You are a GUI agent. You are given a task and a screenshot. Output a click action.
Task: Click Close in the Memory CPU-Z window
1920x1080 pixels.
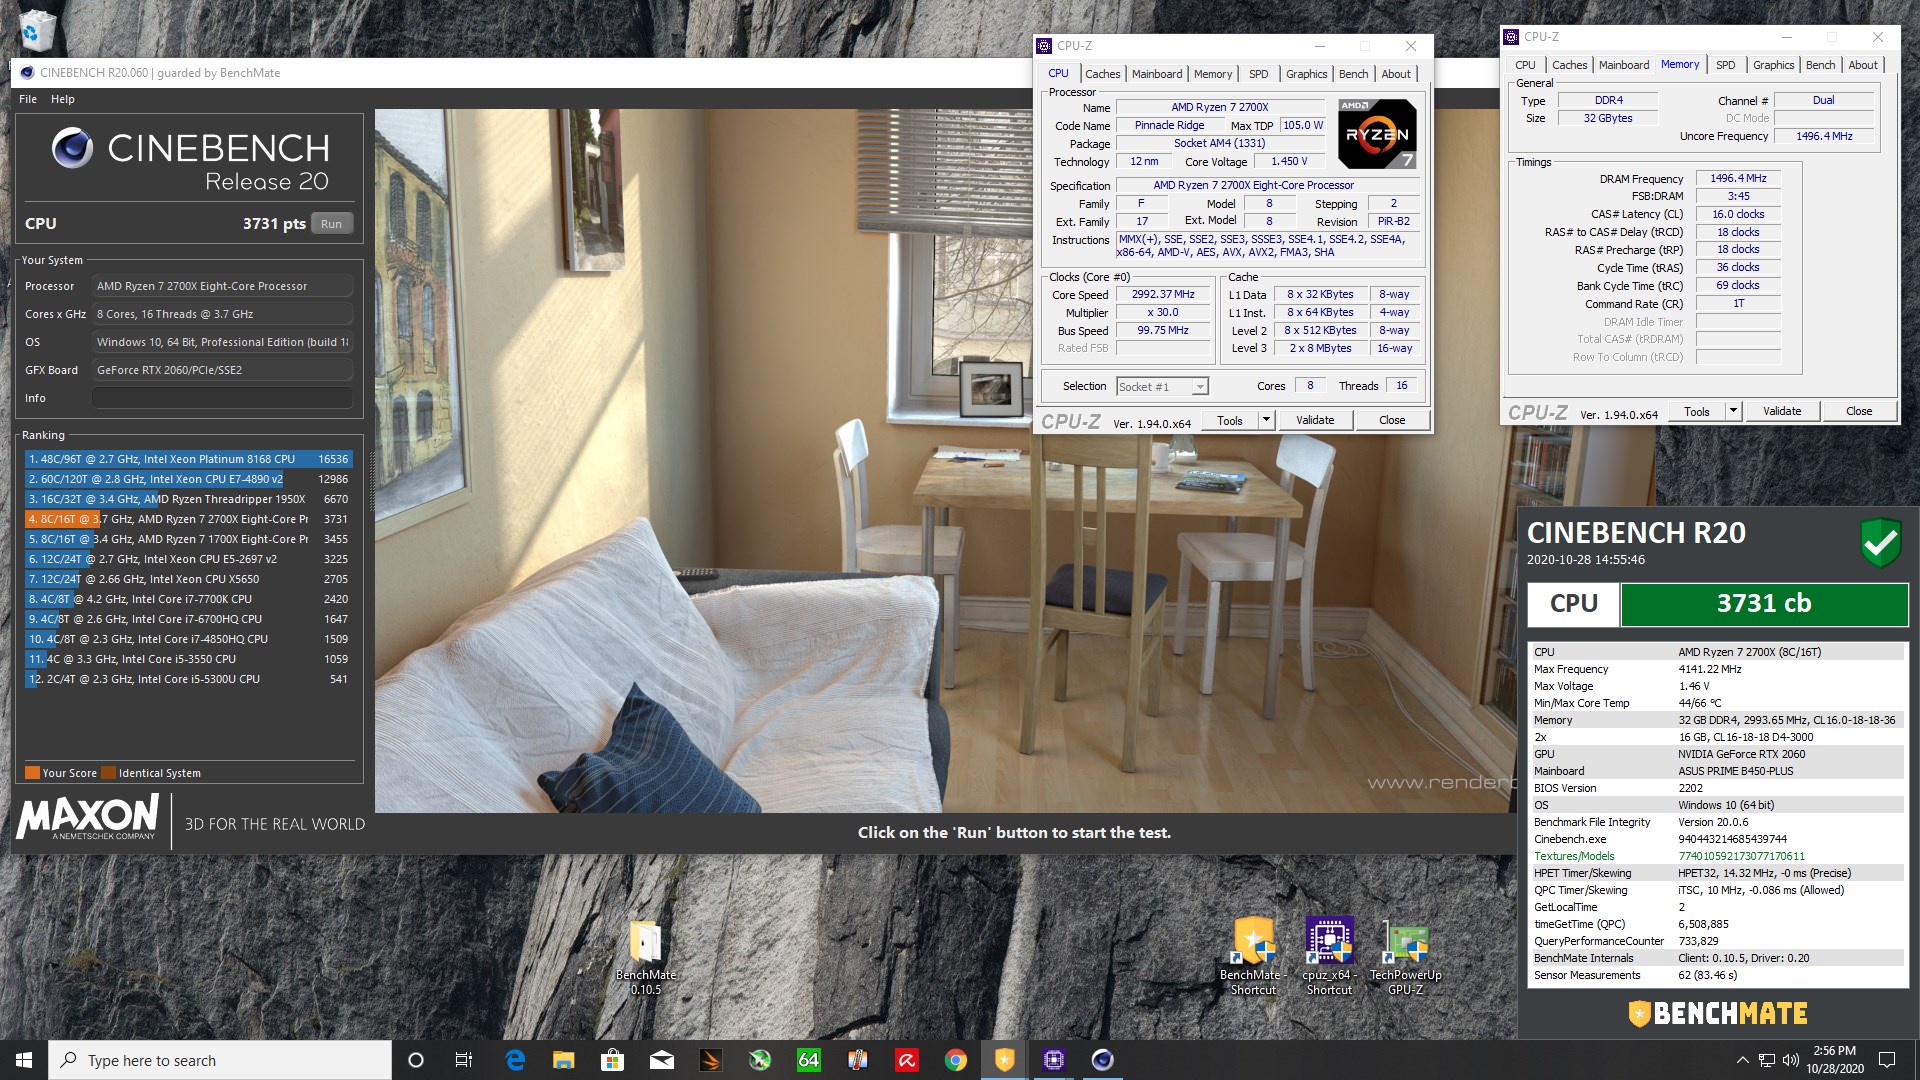(x=1859, y=411)
